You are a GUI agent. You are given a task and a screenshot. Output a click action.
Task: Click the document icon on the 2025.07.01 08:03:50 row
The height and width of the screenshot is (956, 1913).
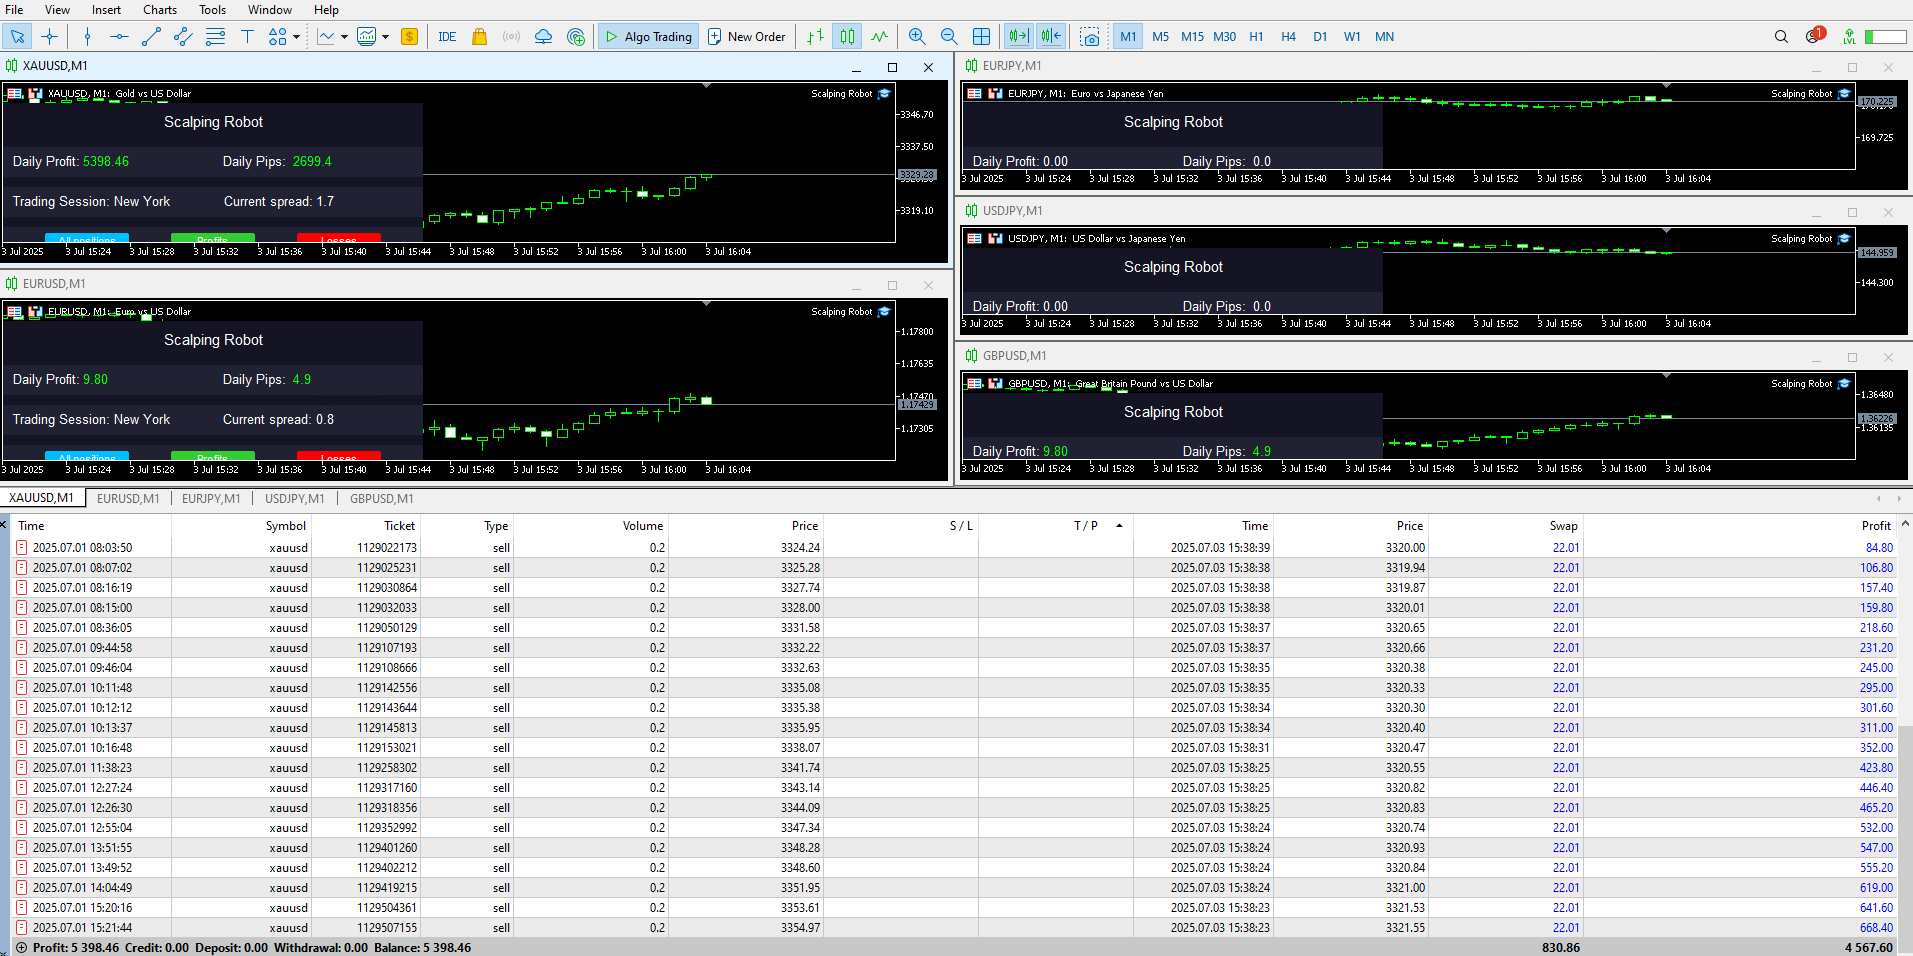click(22, 548)
